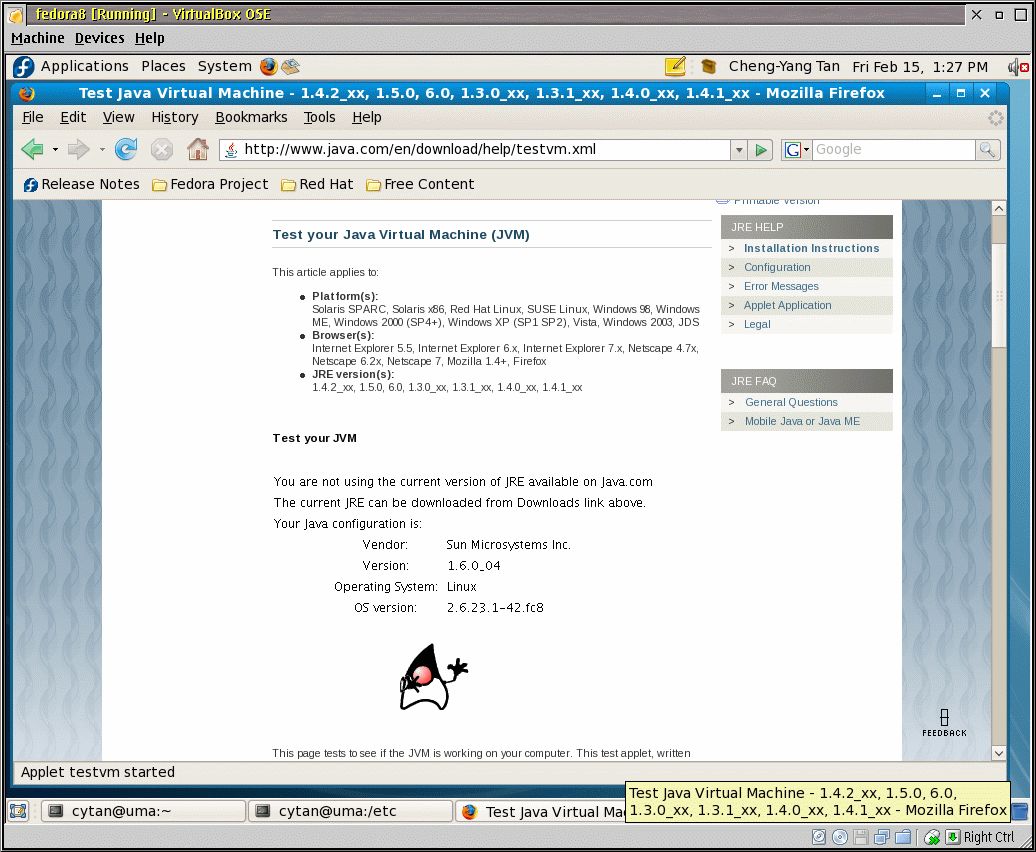The image size is (1036, 852).
Task: Click the sticky notes panel icon
Action: click(675, 66)
